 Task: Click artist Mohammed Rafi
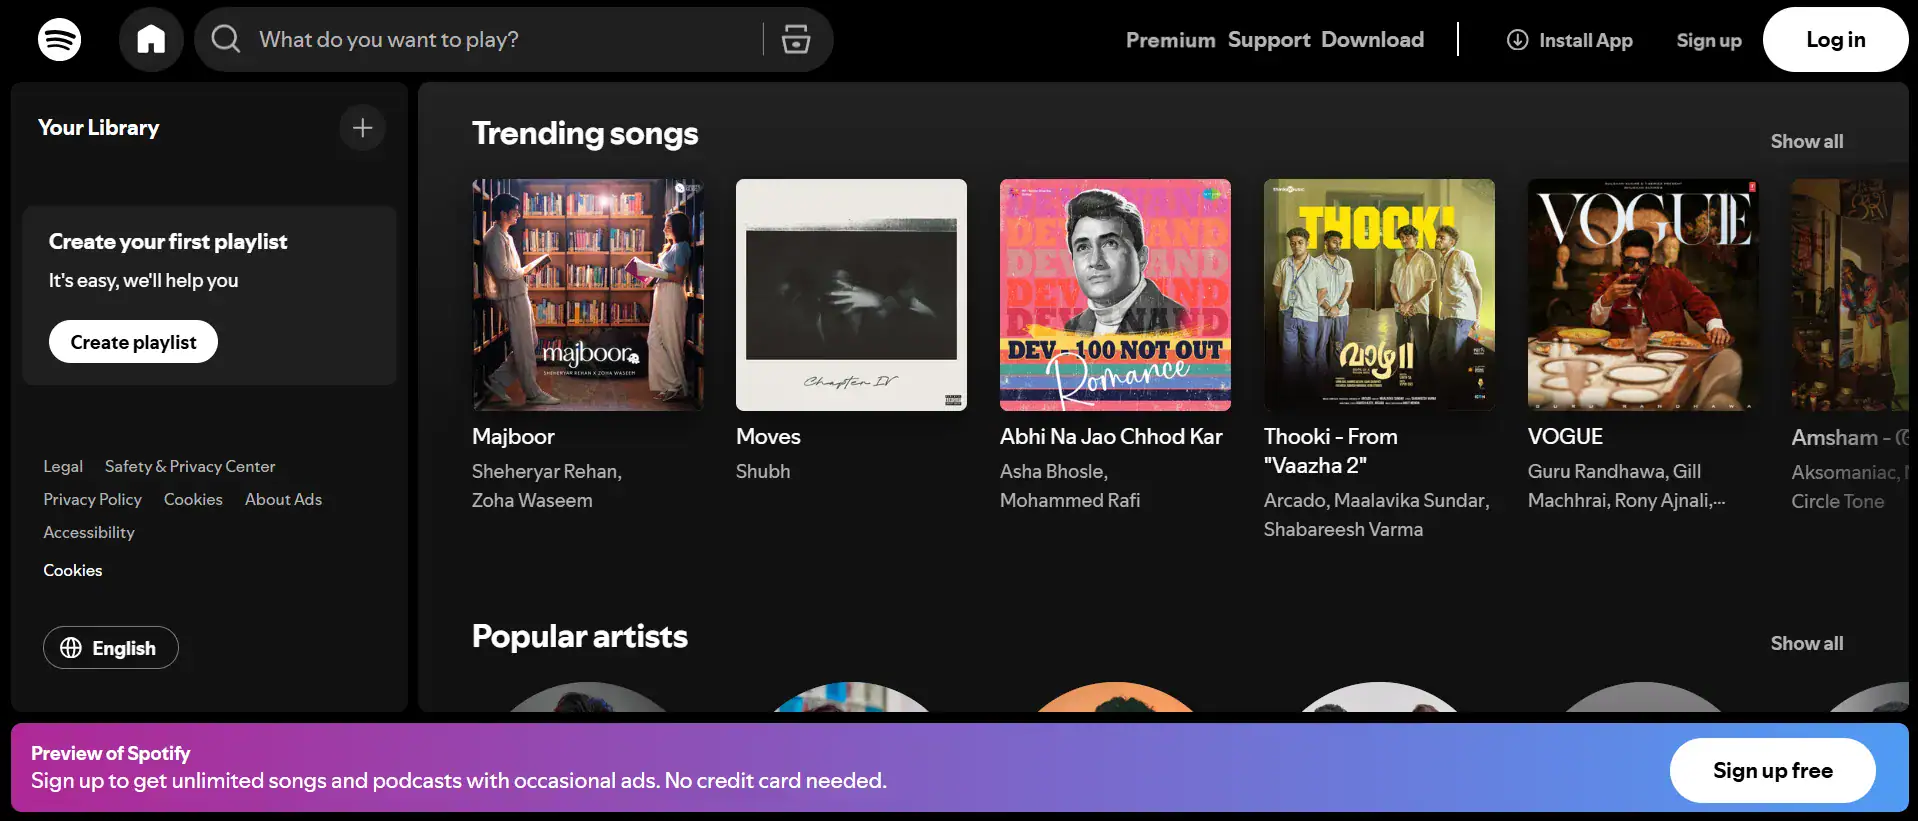coord(1070,501)
